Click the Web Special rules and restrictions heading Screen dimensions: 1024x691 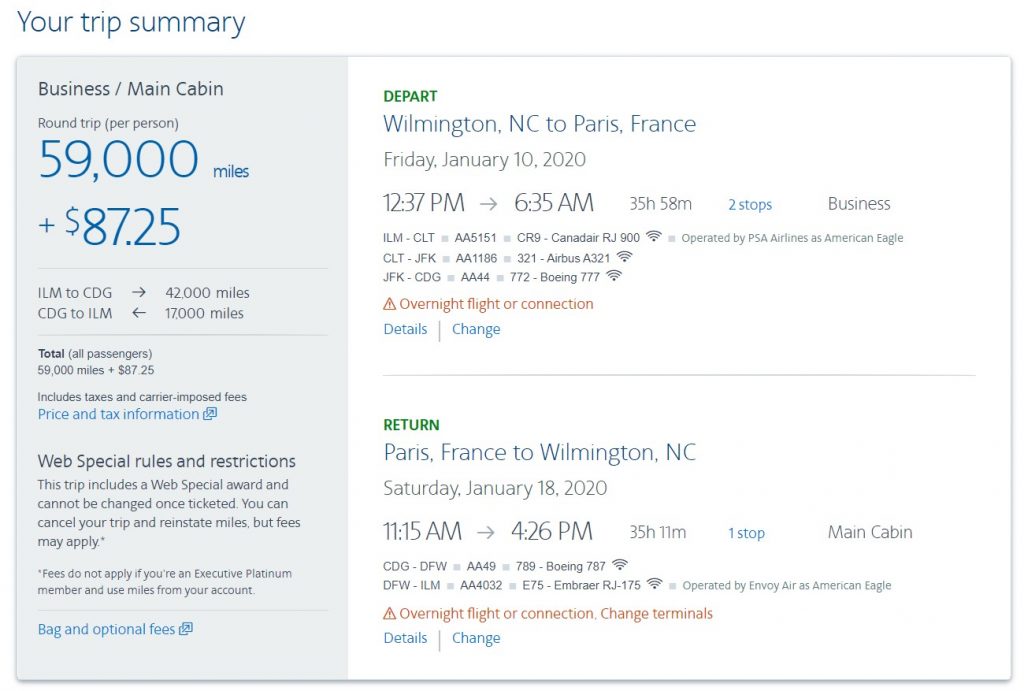[x=167, y=461]
